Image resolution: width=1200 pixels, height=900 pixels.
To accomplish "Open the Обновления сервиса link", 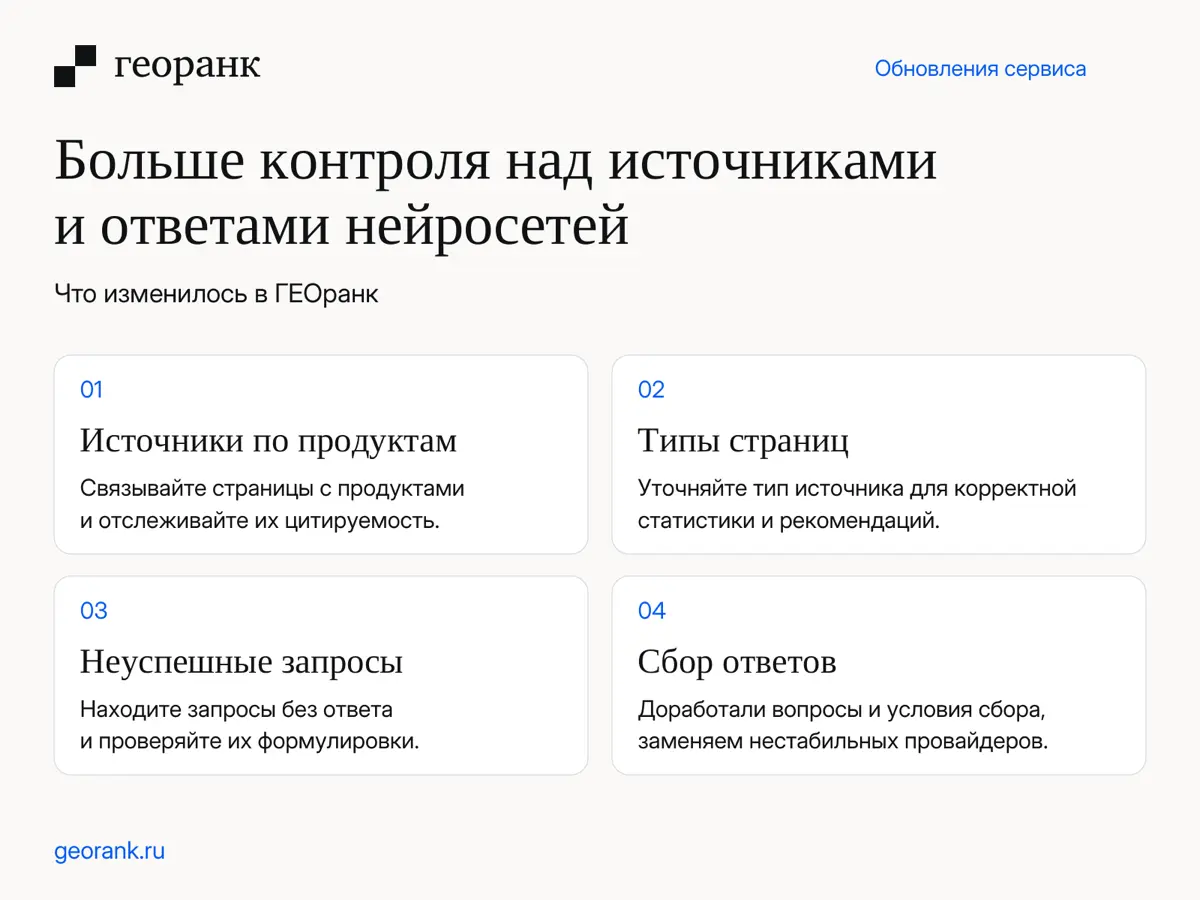I will point(980,69).
